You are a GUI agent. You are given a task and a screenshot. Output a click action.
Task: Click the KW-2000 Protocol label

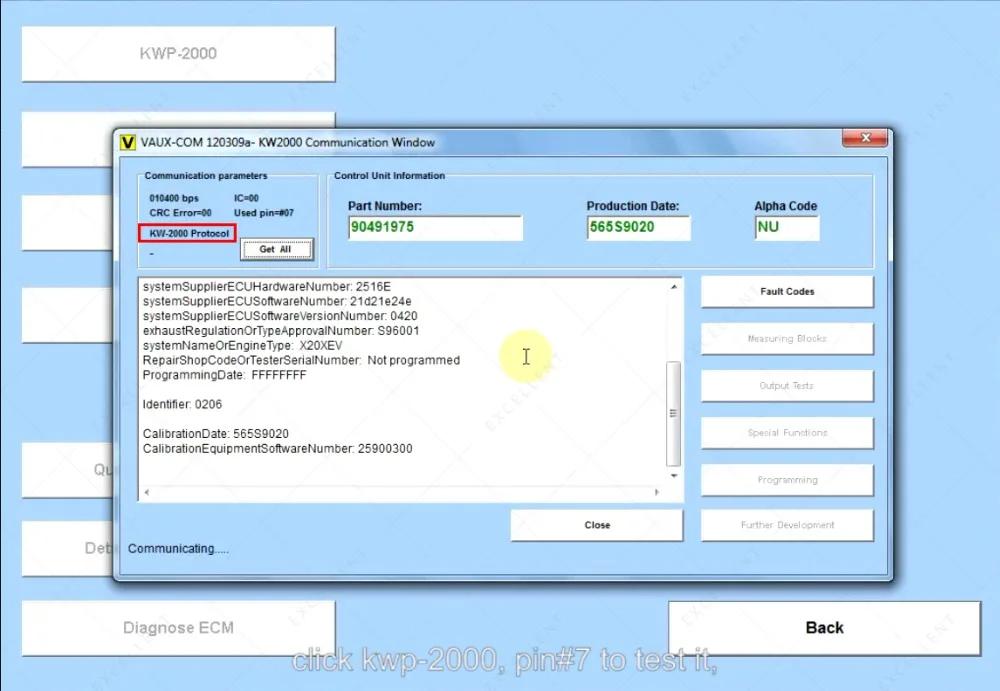tap(188, 234)
